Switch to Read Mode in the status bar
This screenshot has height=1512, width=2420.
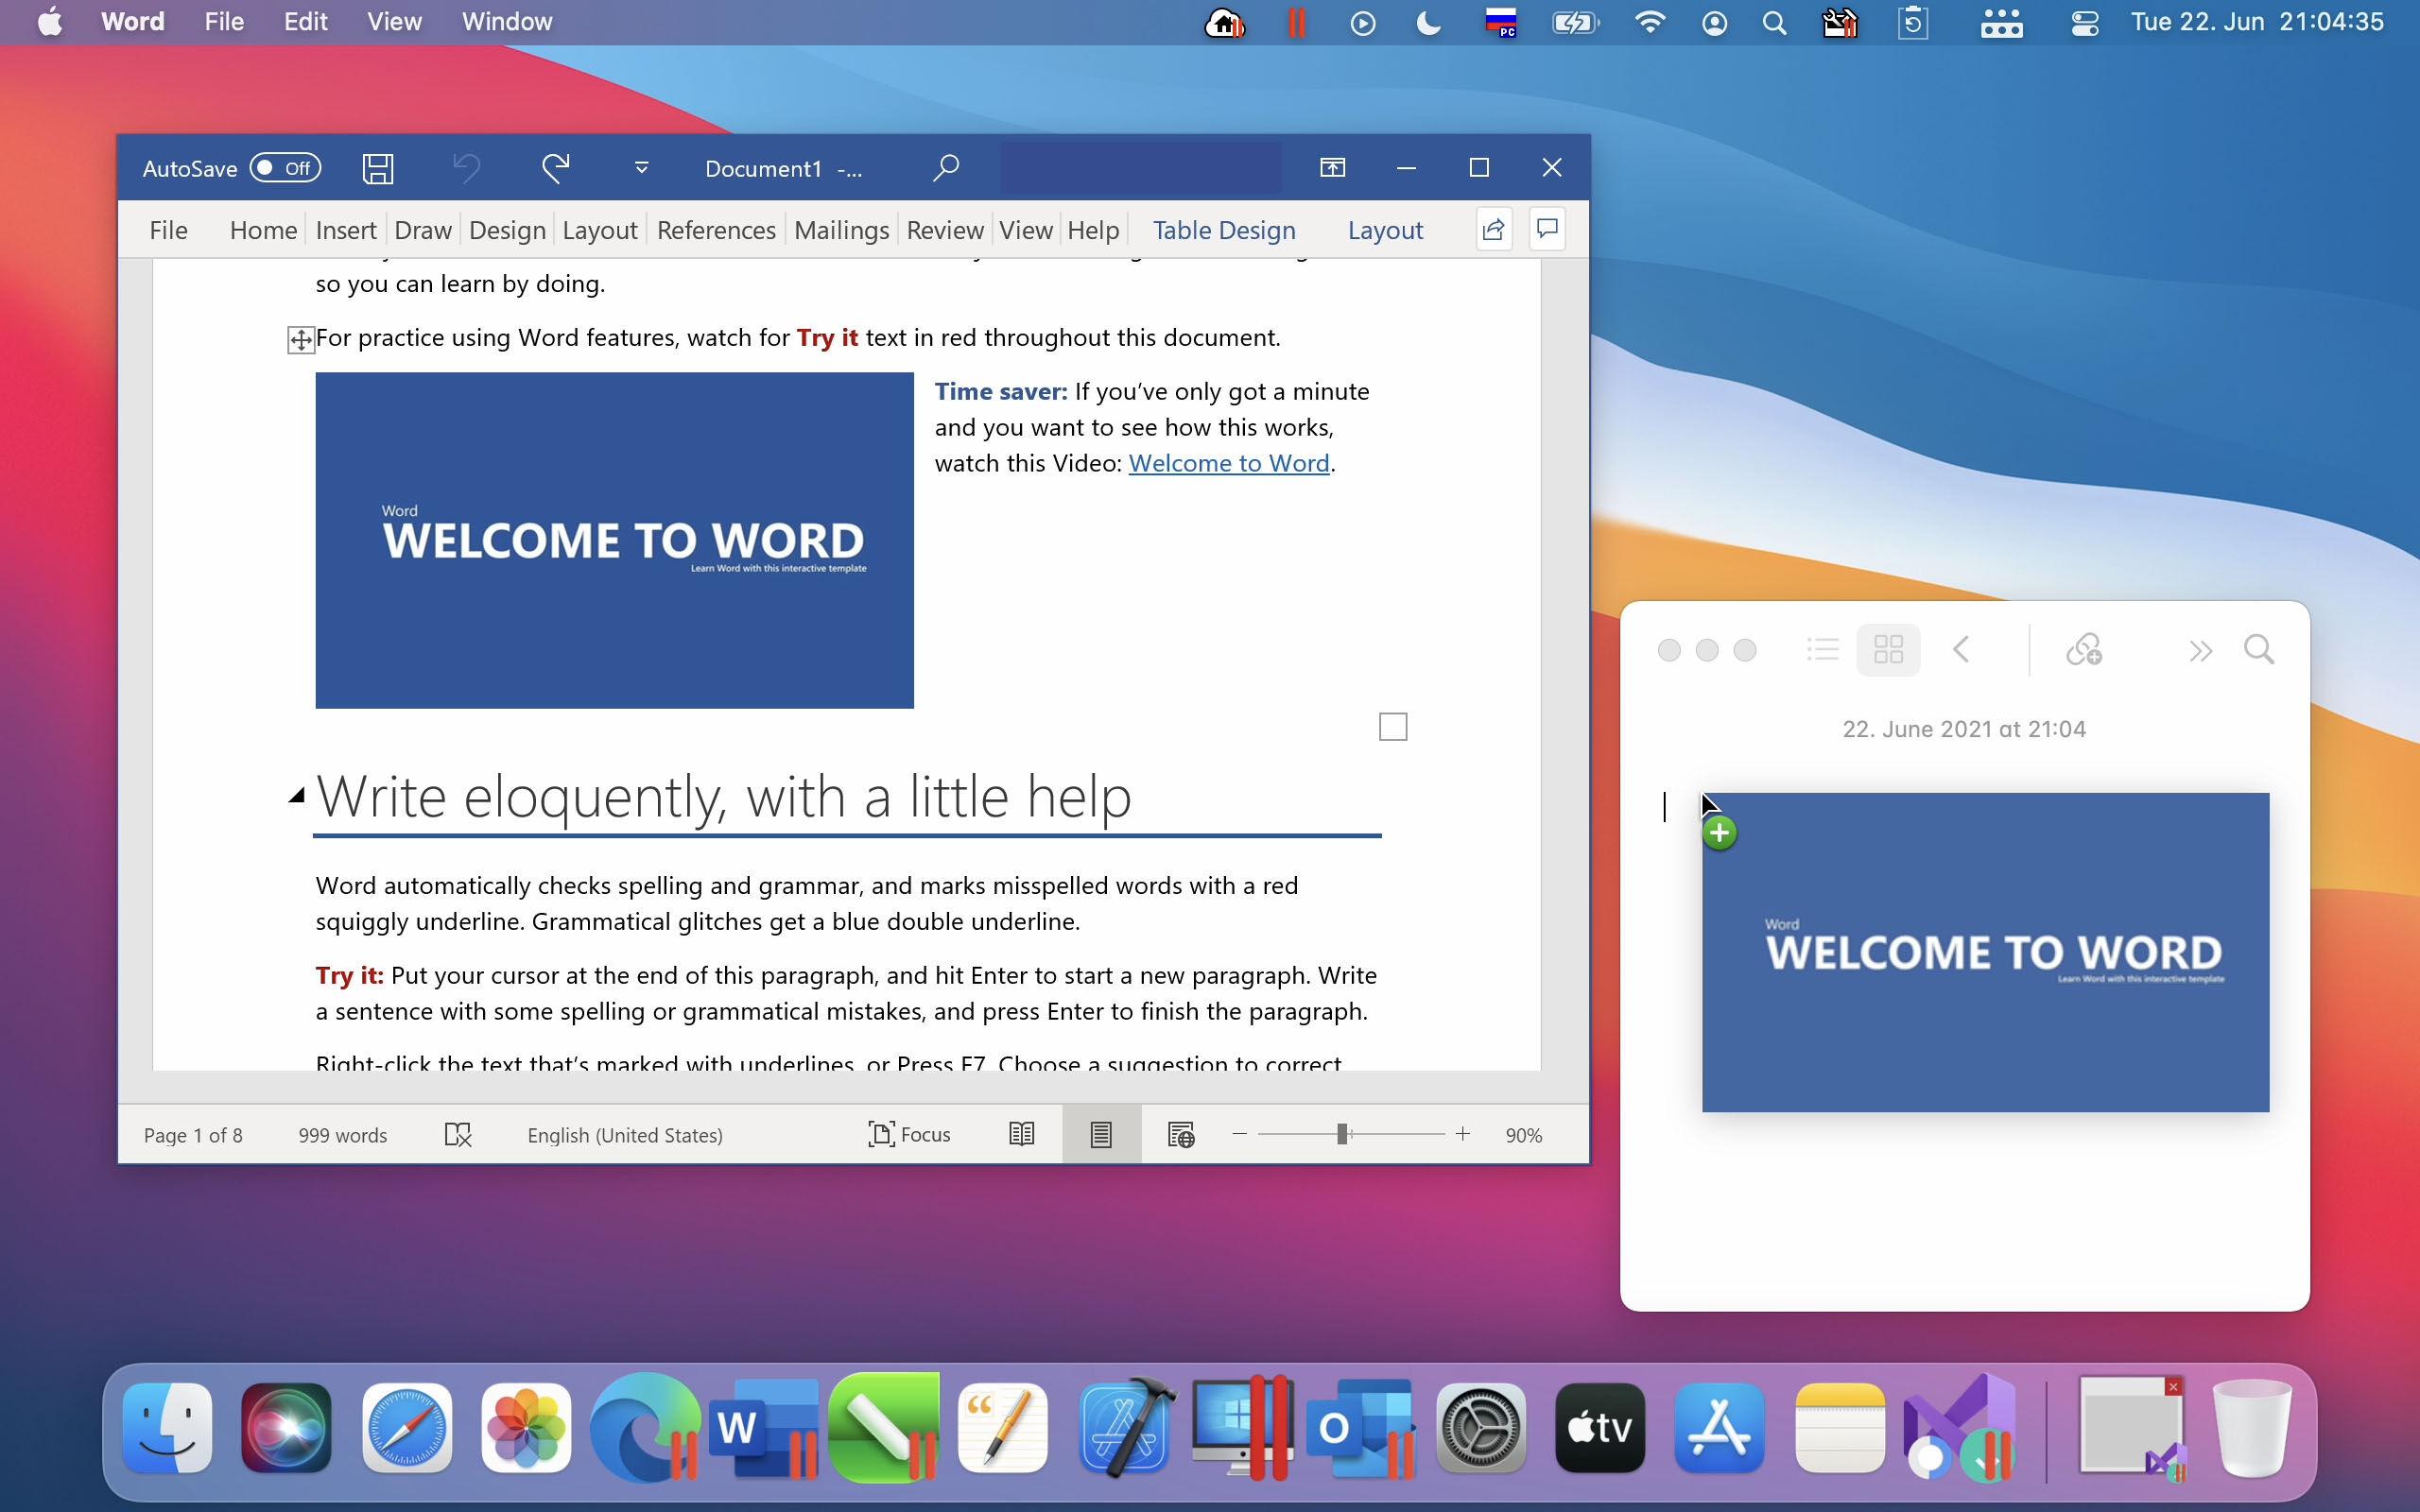[1019, 1134]
